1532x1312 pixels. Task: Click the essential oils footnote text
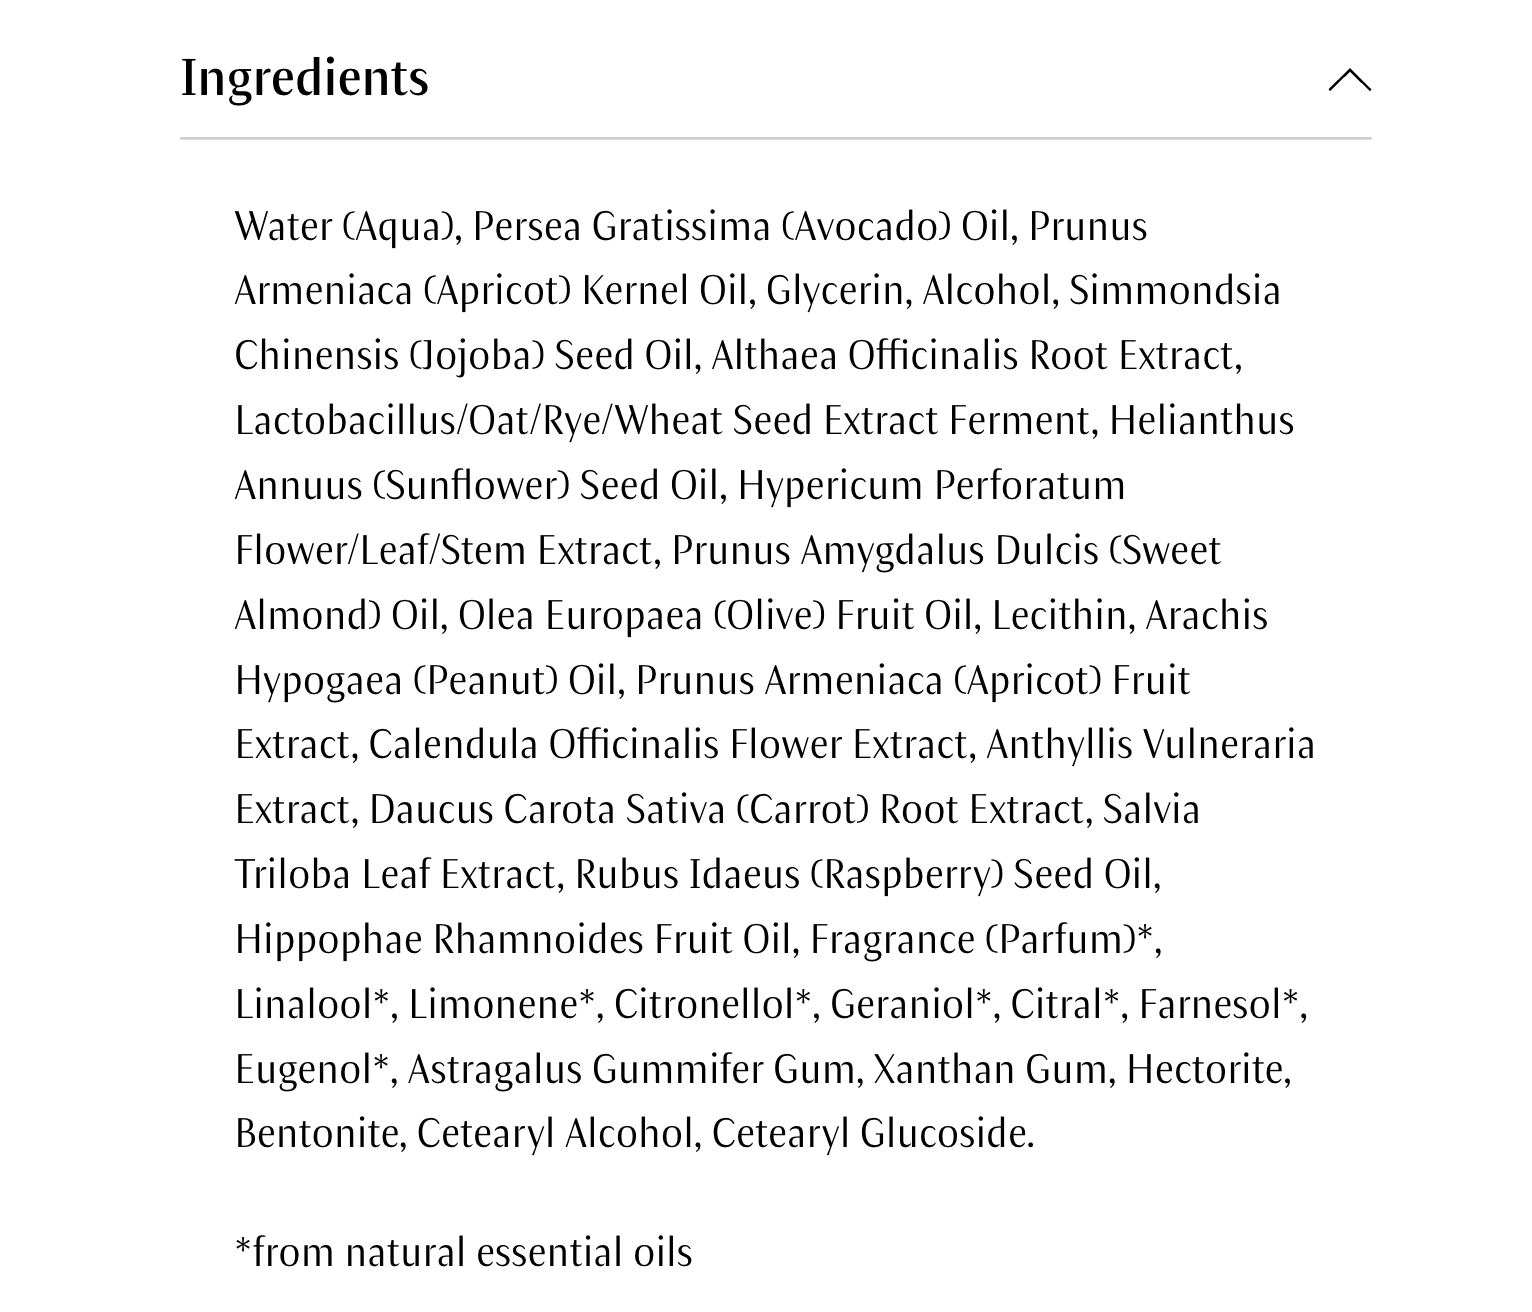tap(463, 1252)
